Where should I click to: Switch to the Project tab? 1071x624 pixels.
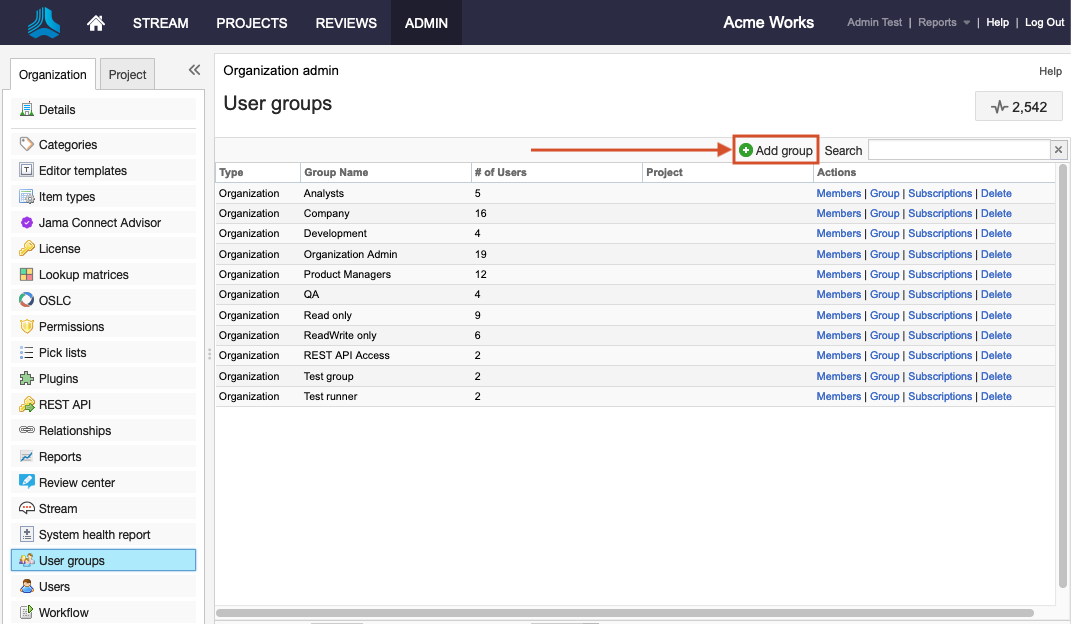[127, 75]
